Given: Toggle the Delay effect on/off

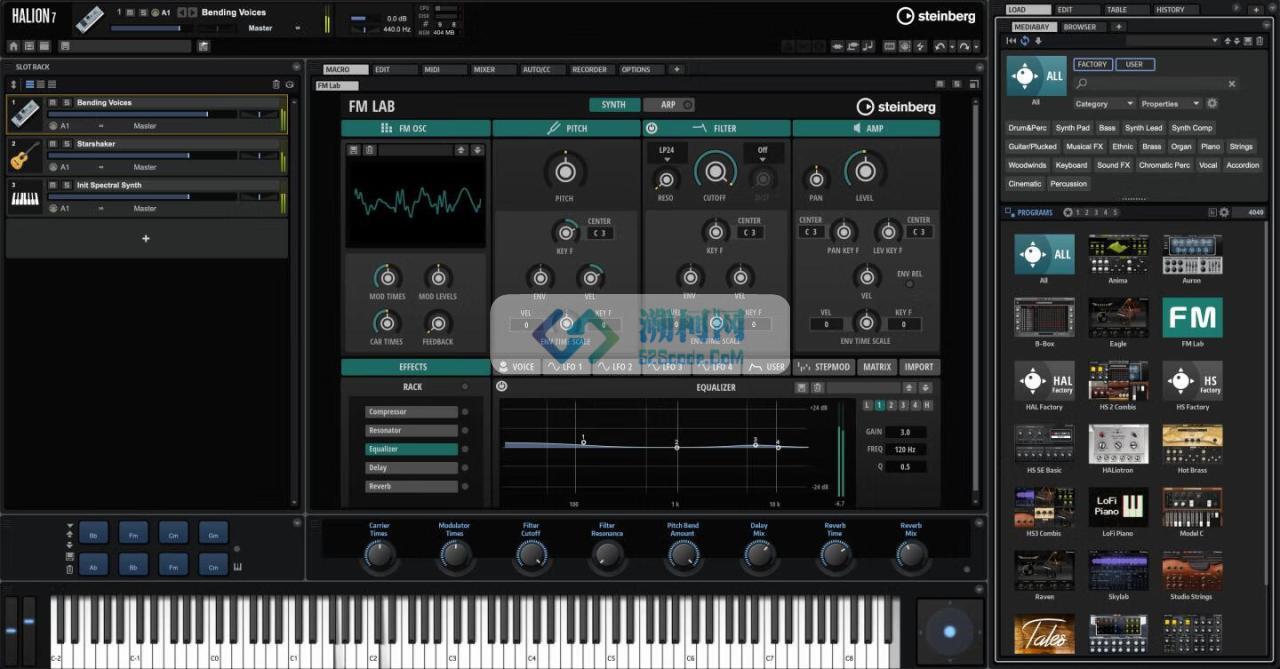Looking at the screenshot, I should point(465,468).
